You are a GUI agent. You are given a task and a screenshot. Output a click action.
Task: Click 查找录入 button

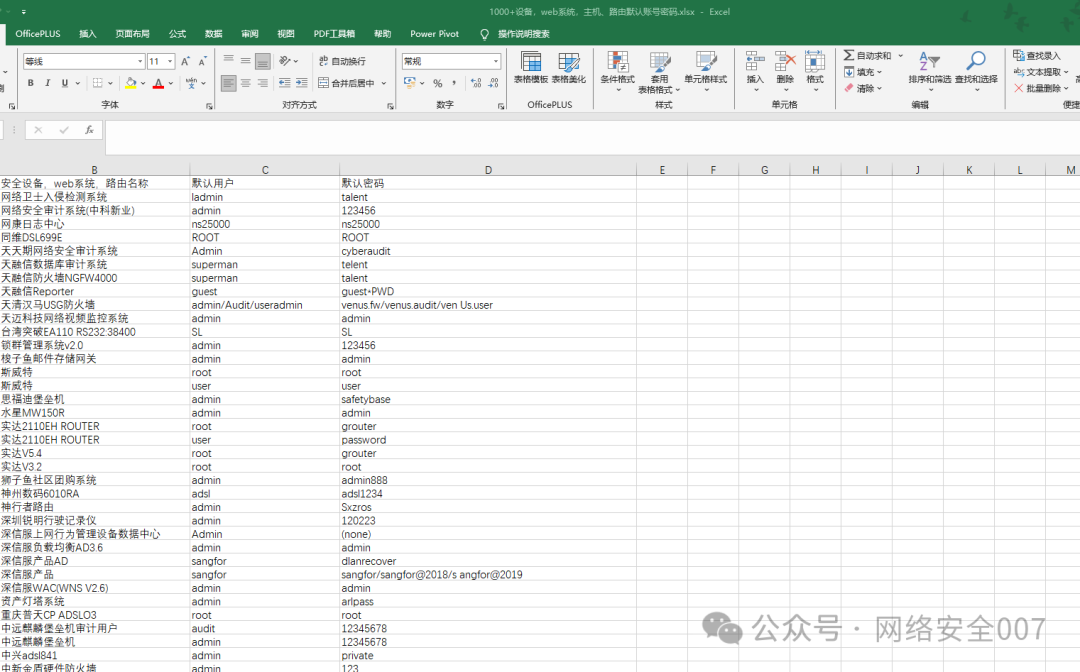tap(1037, 56)
